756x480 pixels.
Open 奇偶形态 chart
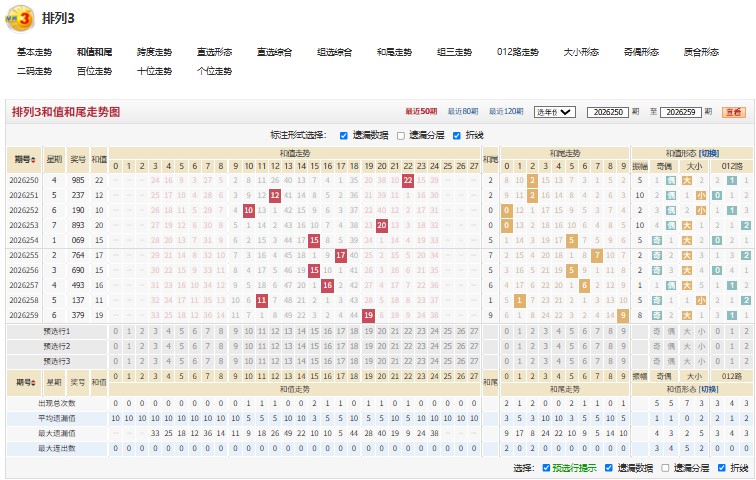(x=641, y=52)
